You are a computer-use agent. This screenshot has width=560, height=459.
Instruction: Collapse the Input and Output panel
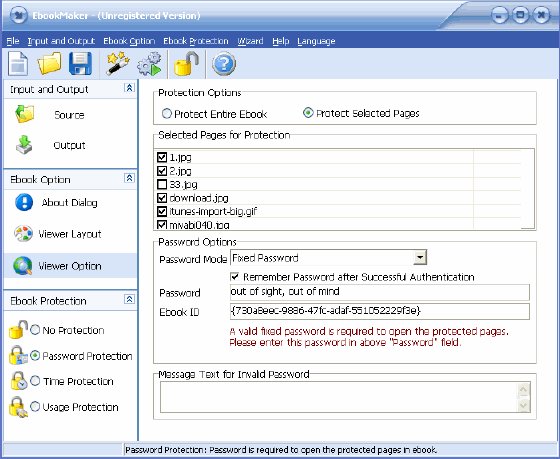pyautogui.click(x=129, y=88)
